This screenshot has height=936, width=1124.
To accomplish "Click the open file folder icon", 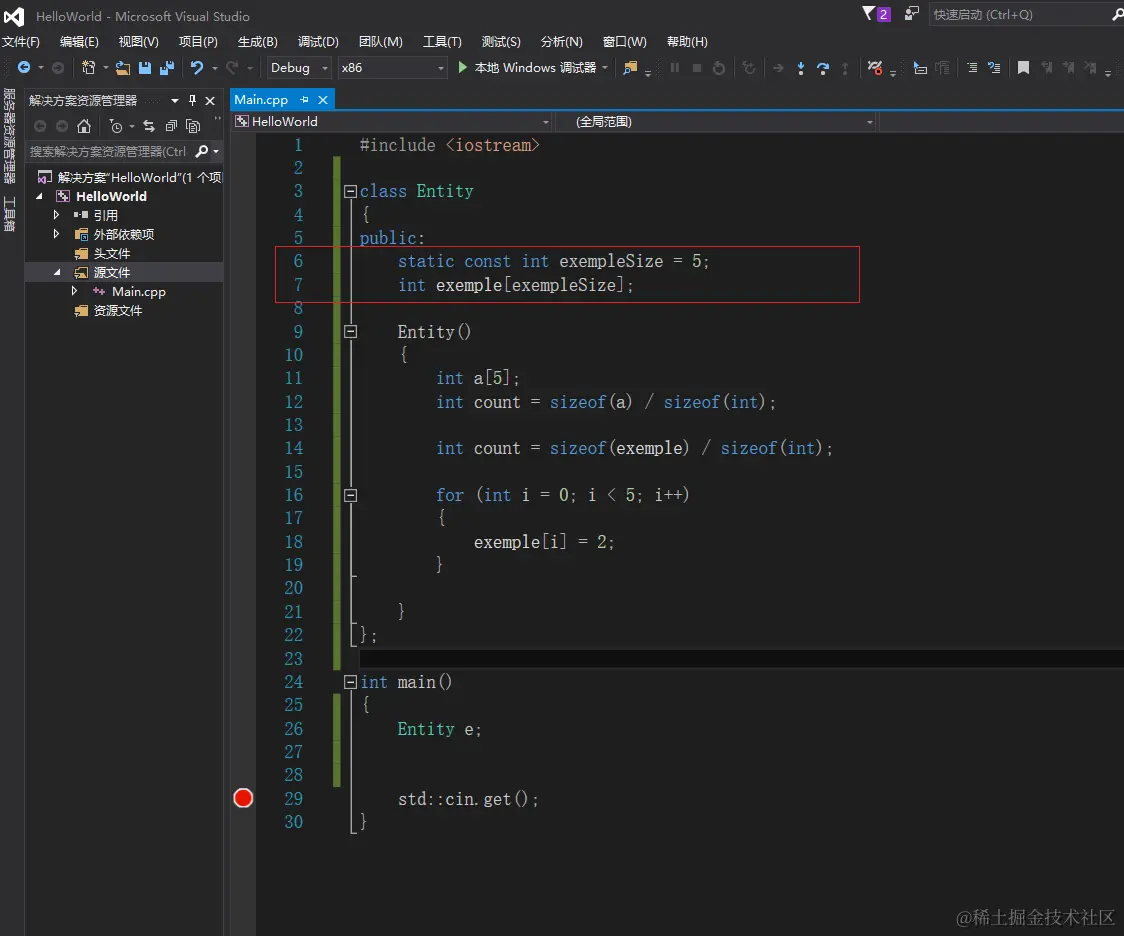I will pyautogui.click(x=123, y=67).
